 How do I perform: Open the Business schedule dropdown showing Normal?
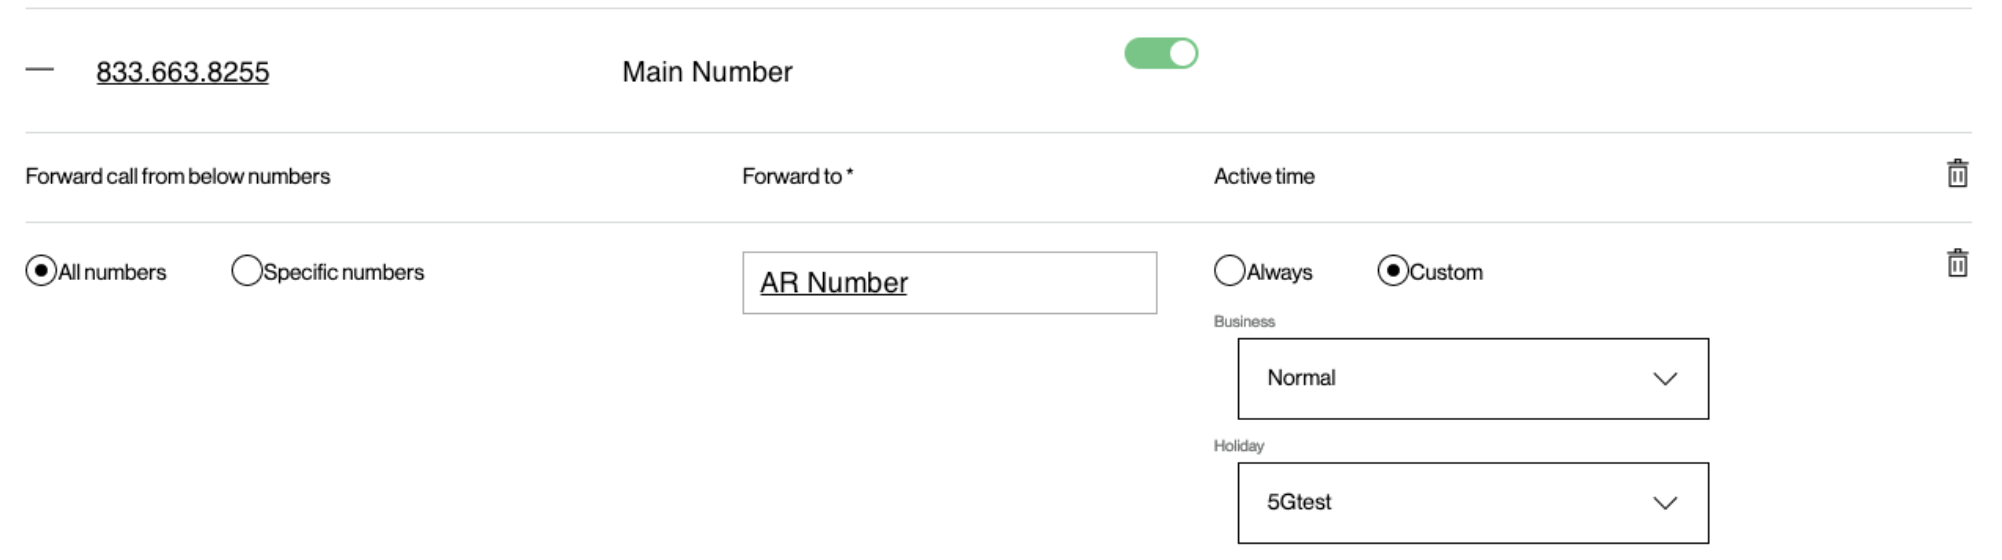click(x=1473, y=379)
